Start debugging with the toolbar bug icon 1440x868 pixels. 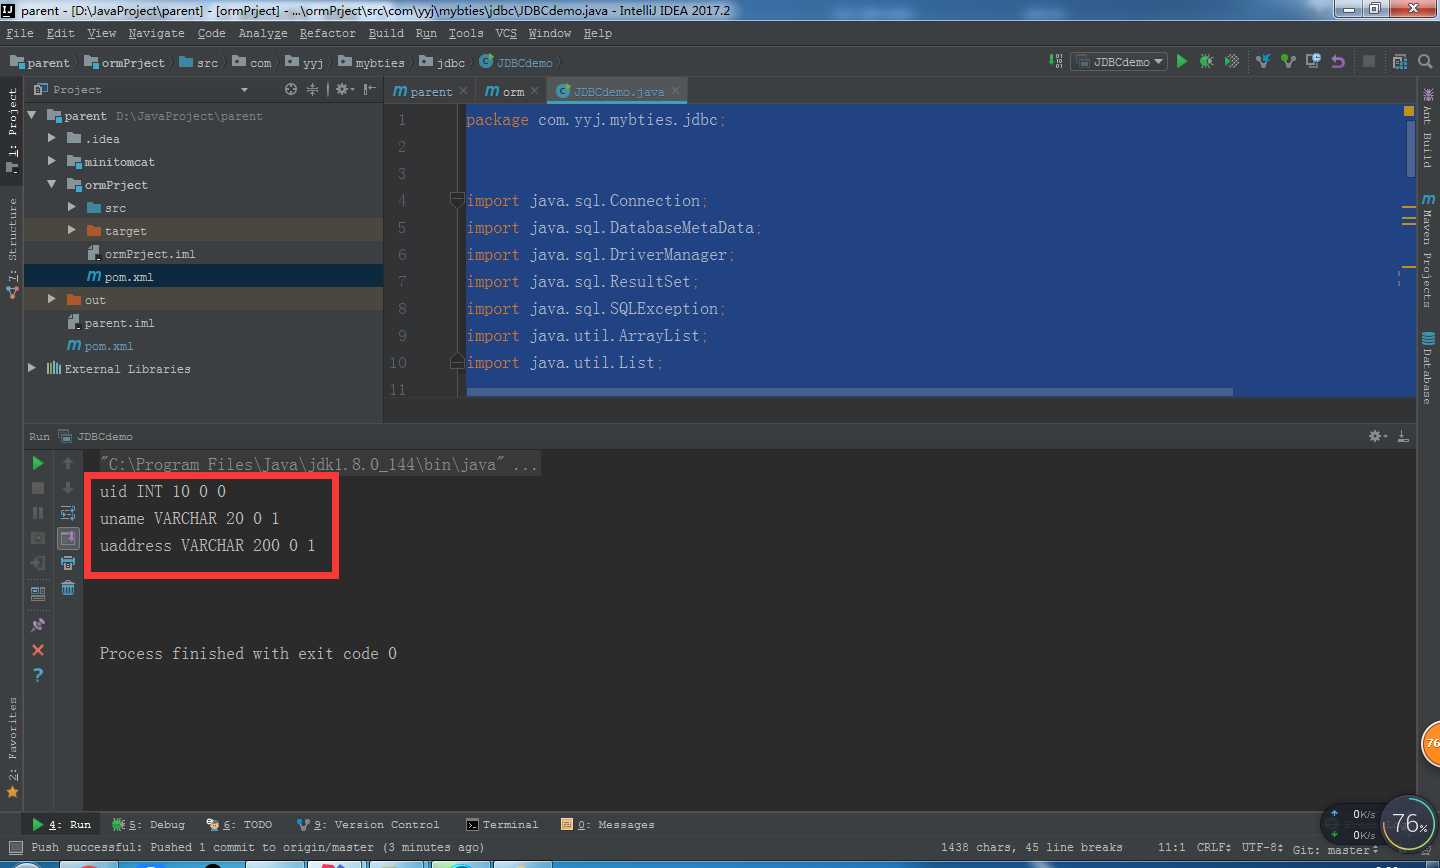[1207, 62]
